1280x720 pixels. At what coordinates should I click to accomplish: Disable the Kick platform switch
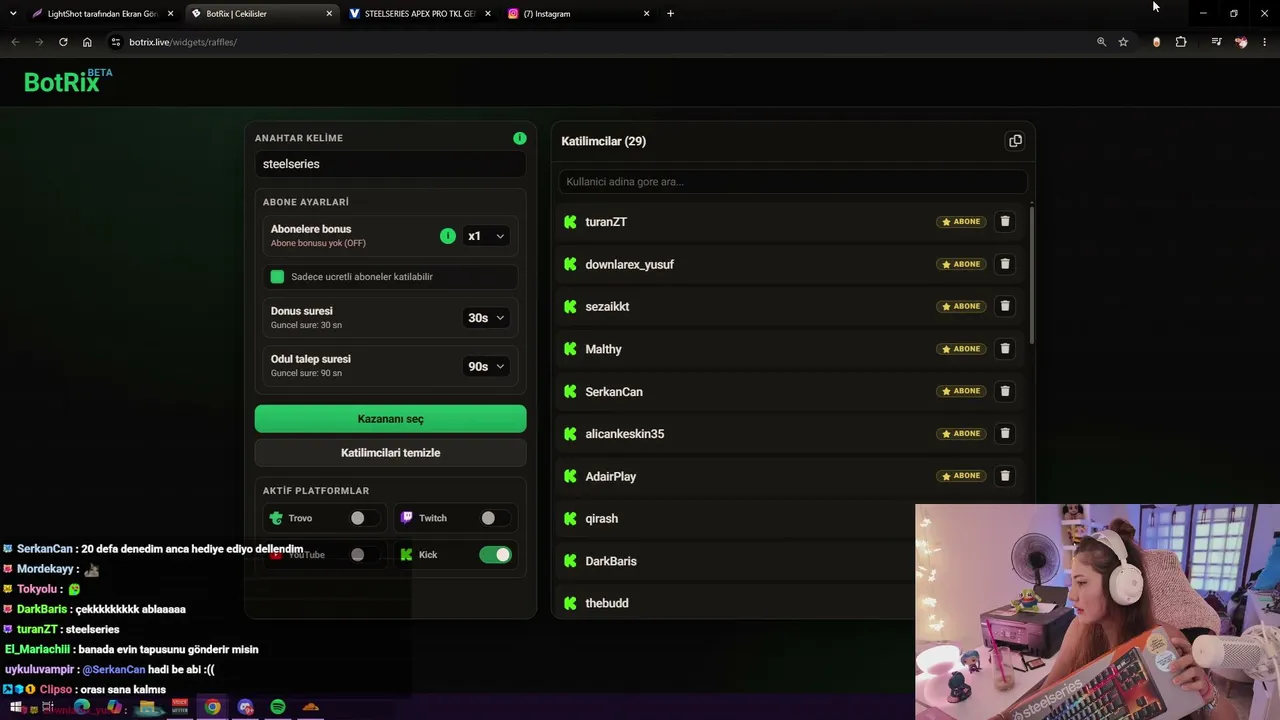pos(495,555)
